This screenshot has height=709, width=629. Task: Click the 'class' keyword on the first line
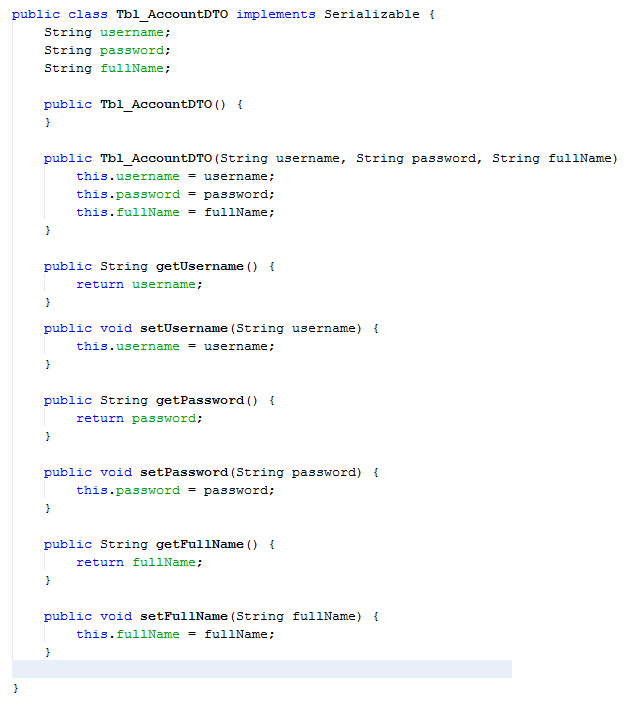(x=88, y=14)
